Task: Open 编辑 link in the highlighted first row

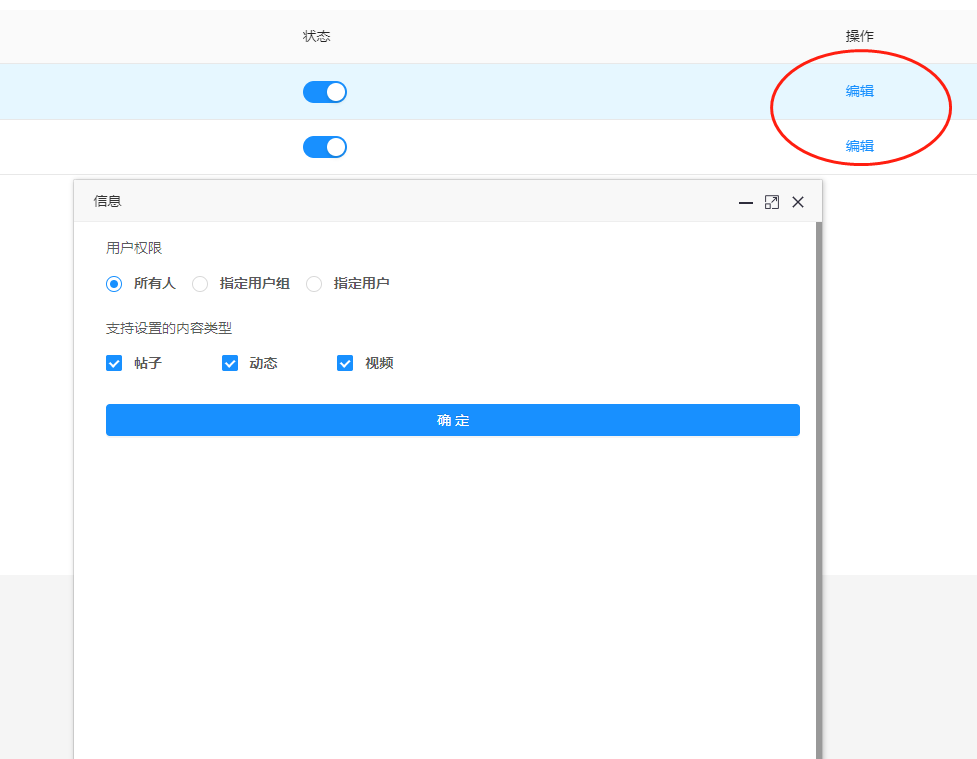Action: 860,91
